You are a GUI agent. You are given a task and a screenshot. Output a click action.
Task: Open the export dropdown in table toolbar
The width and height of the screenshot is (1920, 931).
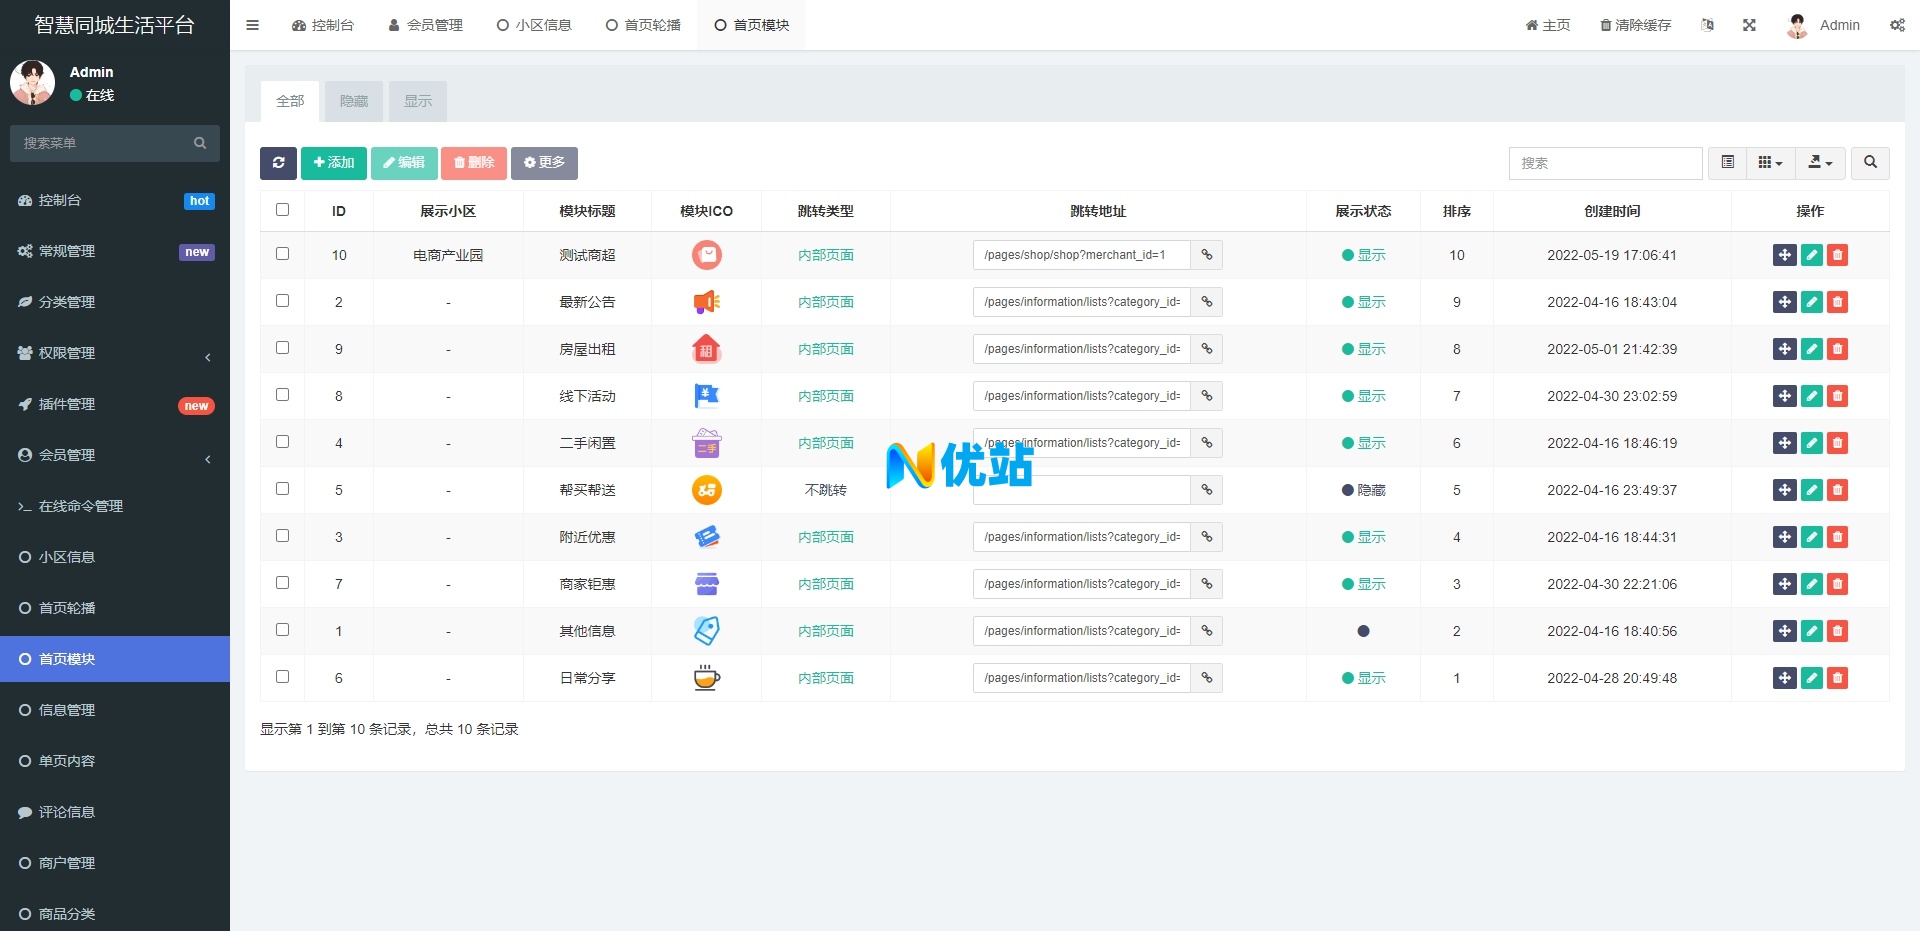coord(1820,163)
